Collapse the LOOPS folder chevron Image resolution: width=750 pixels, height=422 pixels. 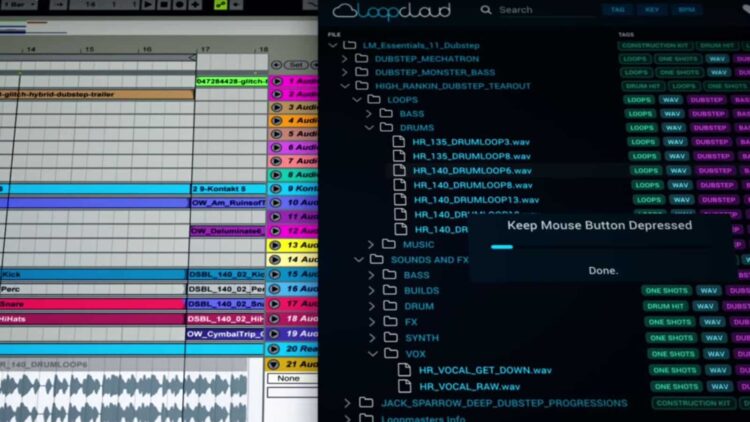(357, 100)
